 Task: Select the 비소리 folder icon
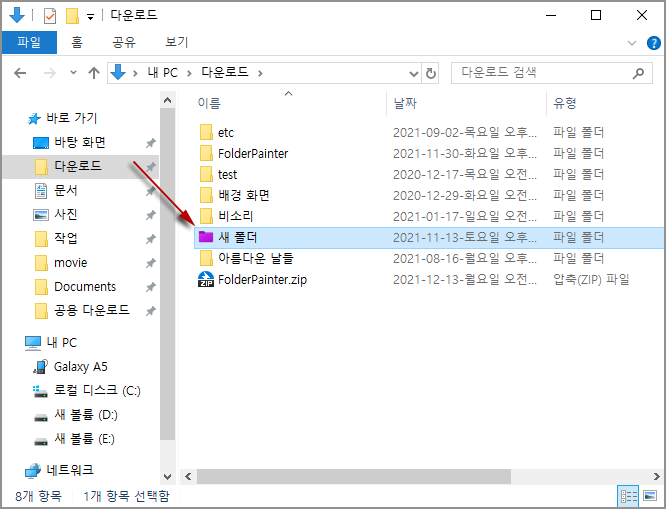pyautogui.click(x=206, y=216)
